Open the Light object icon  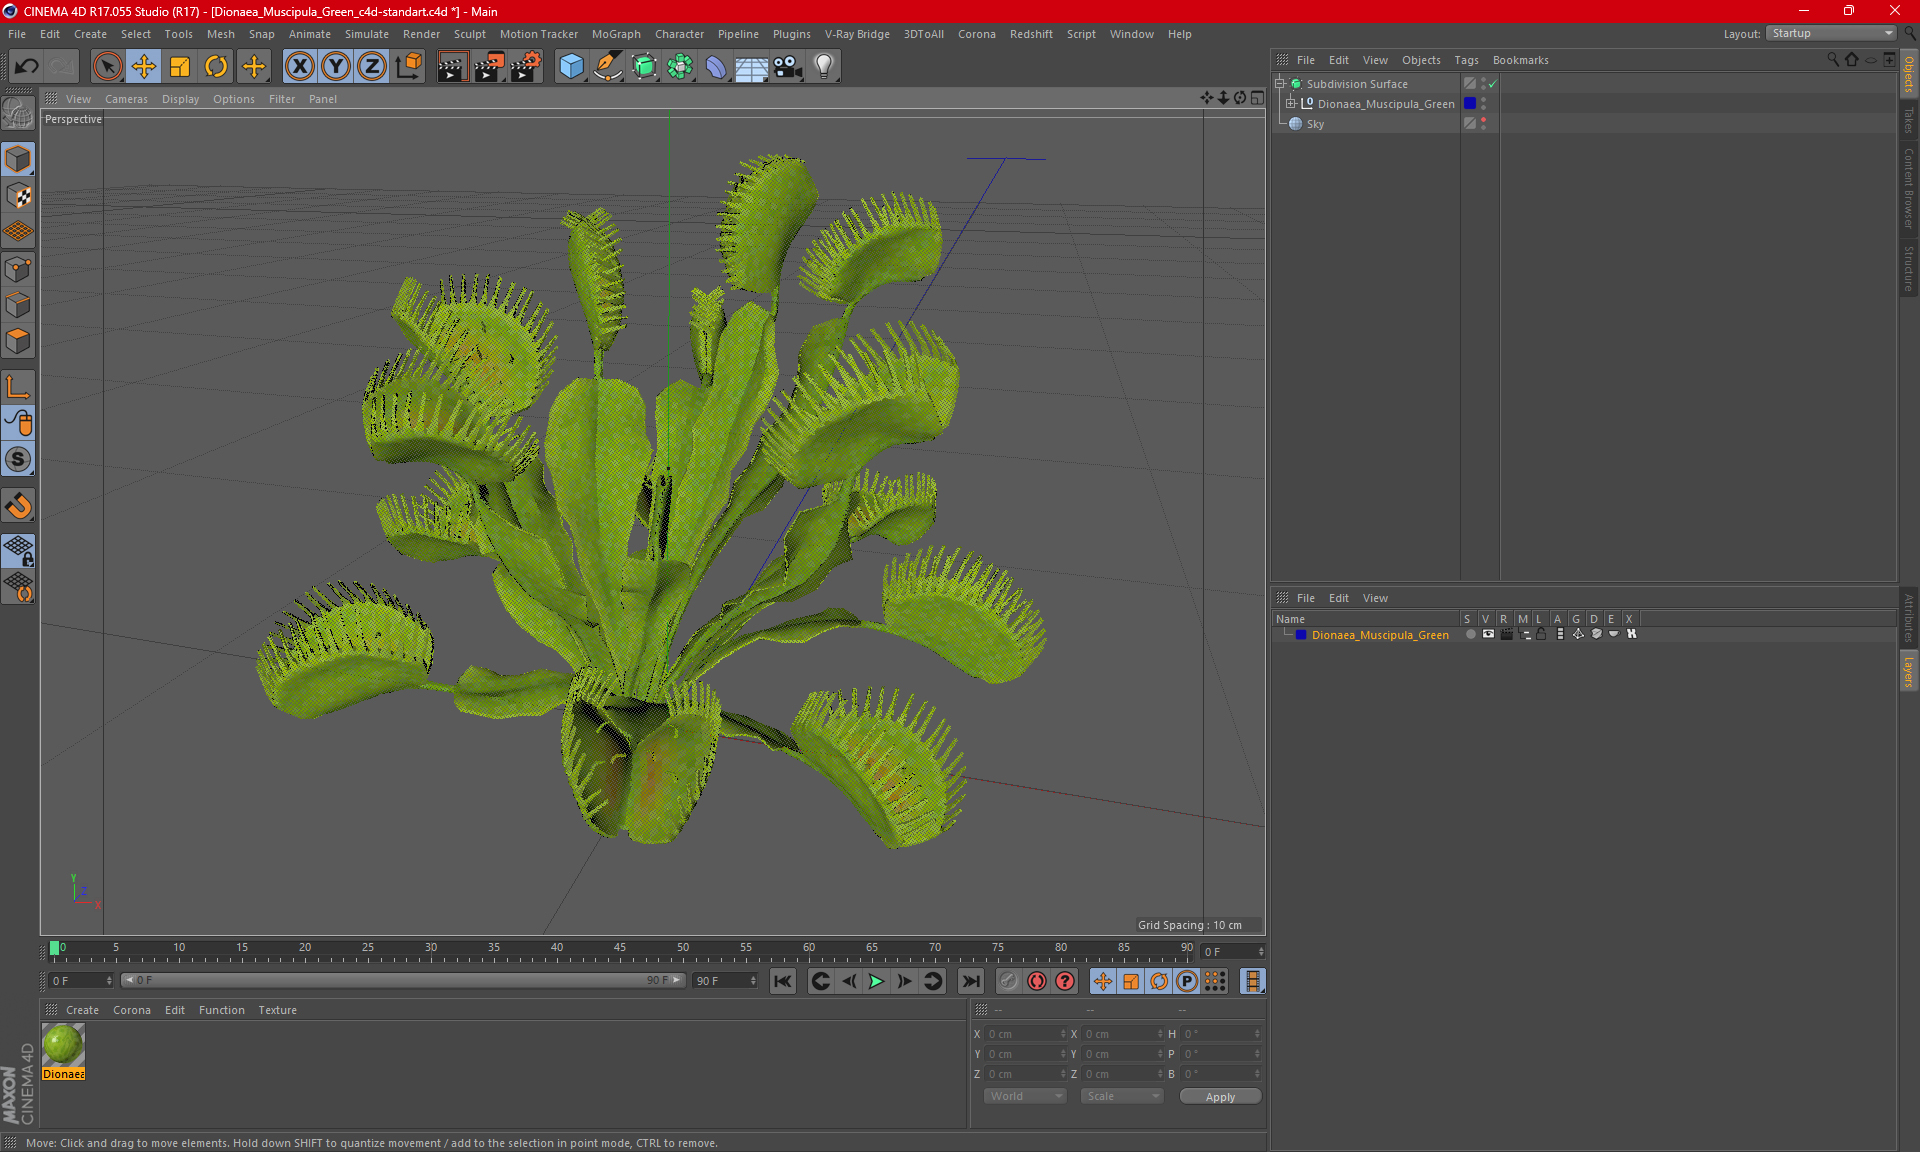click(823, 66)
